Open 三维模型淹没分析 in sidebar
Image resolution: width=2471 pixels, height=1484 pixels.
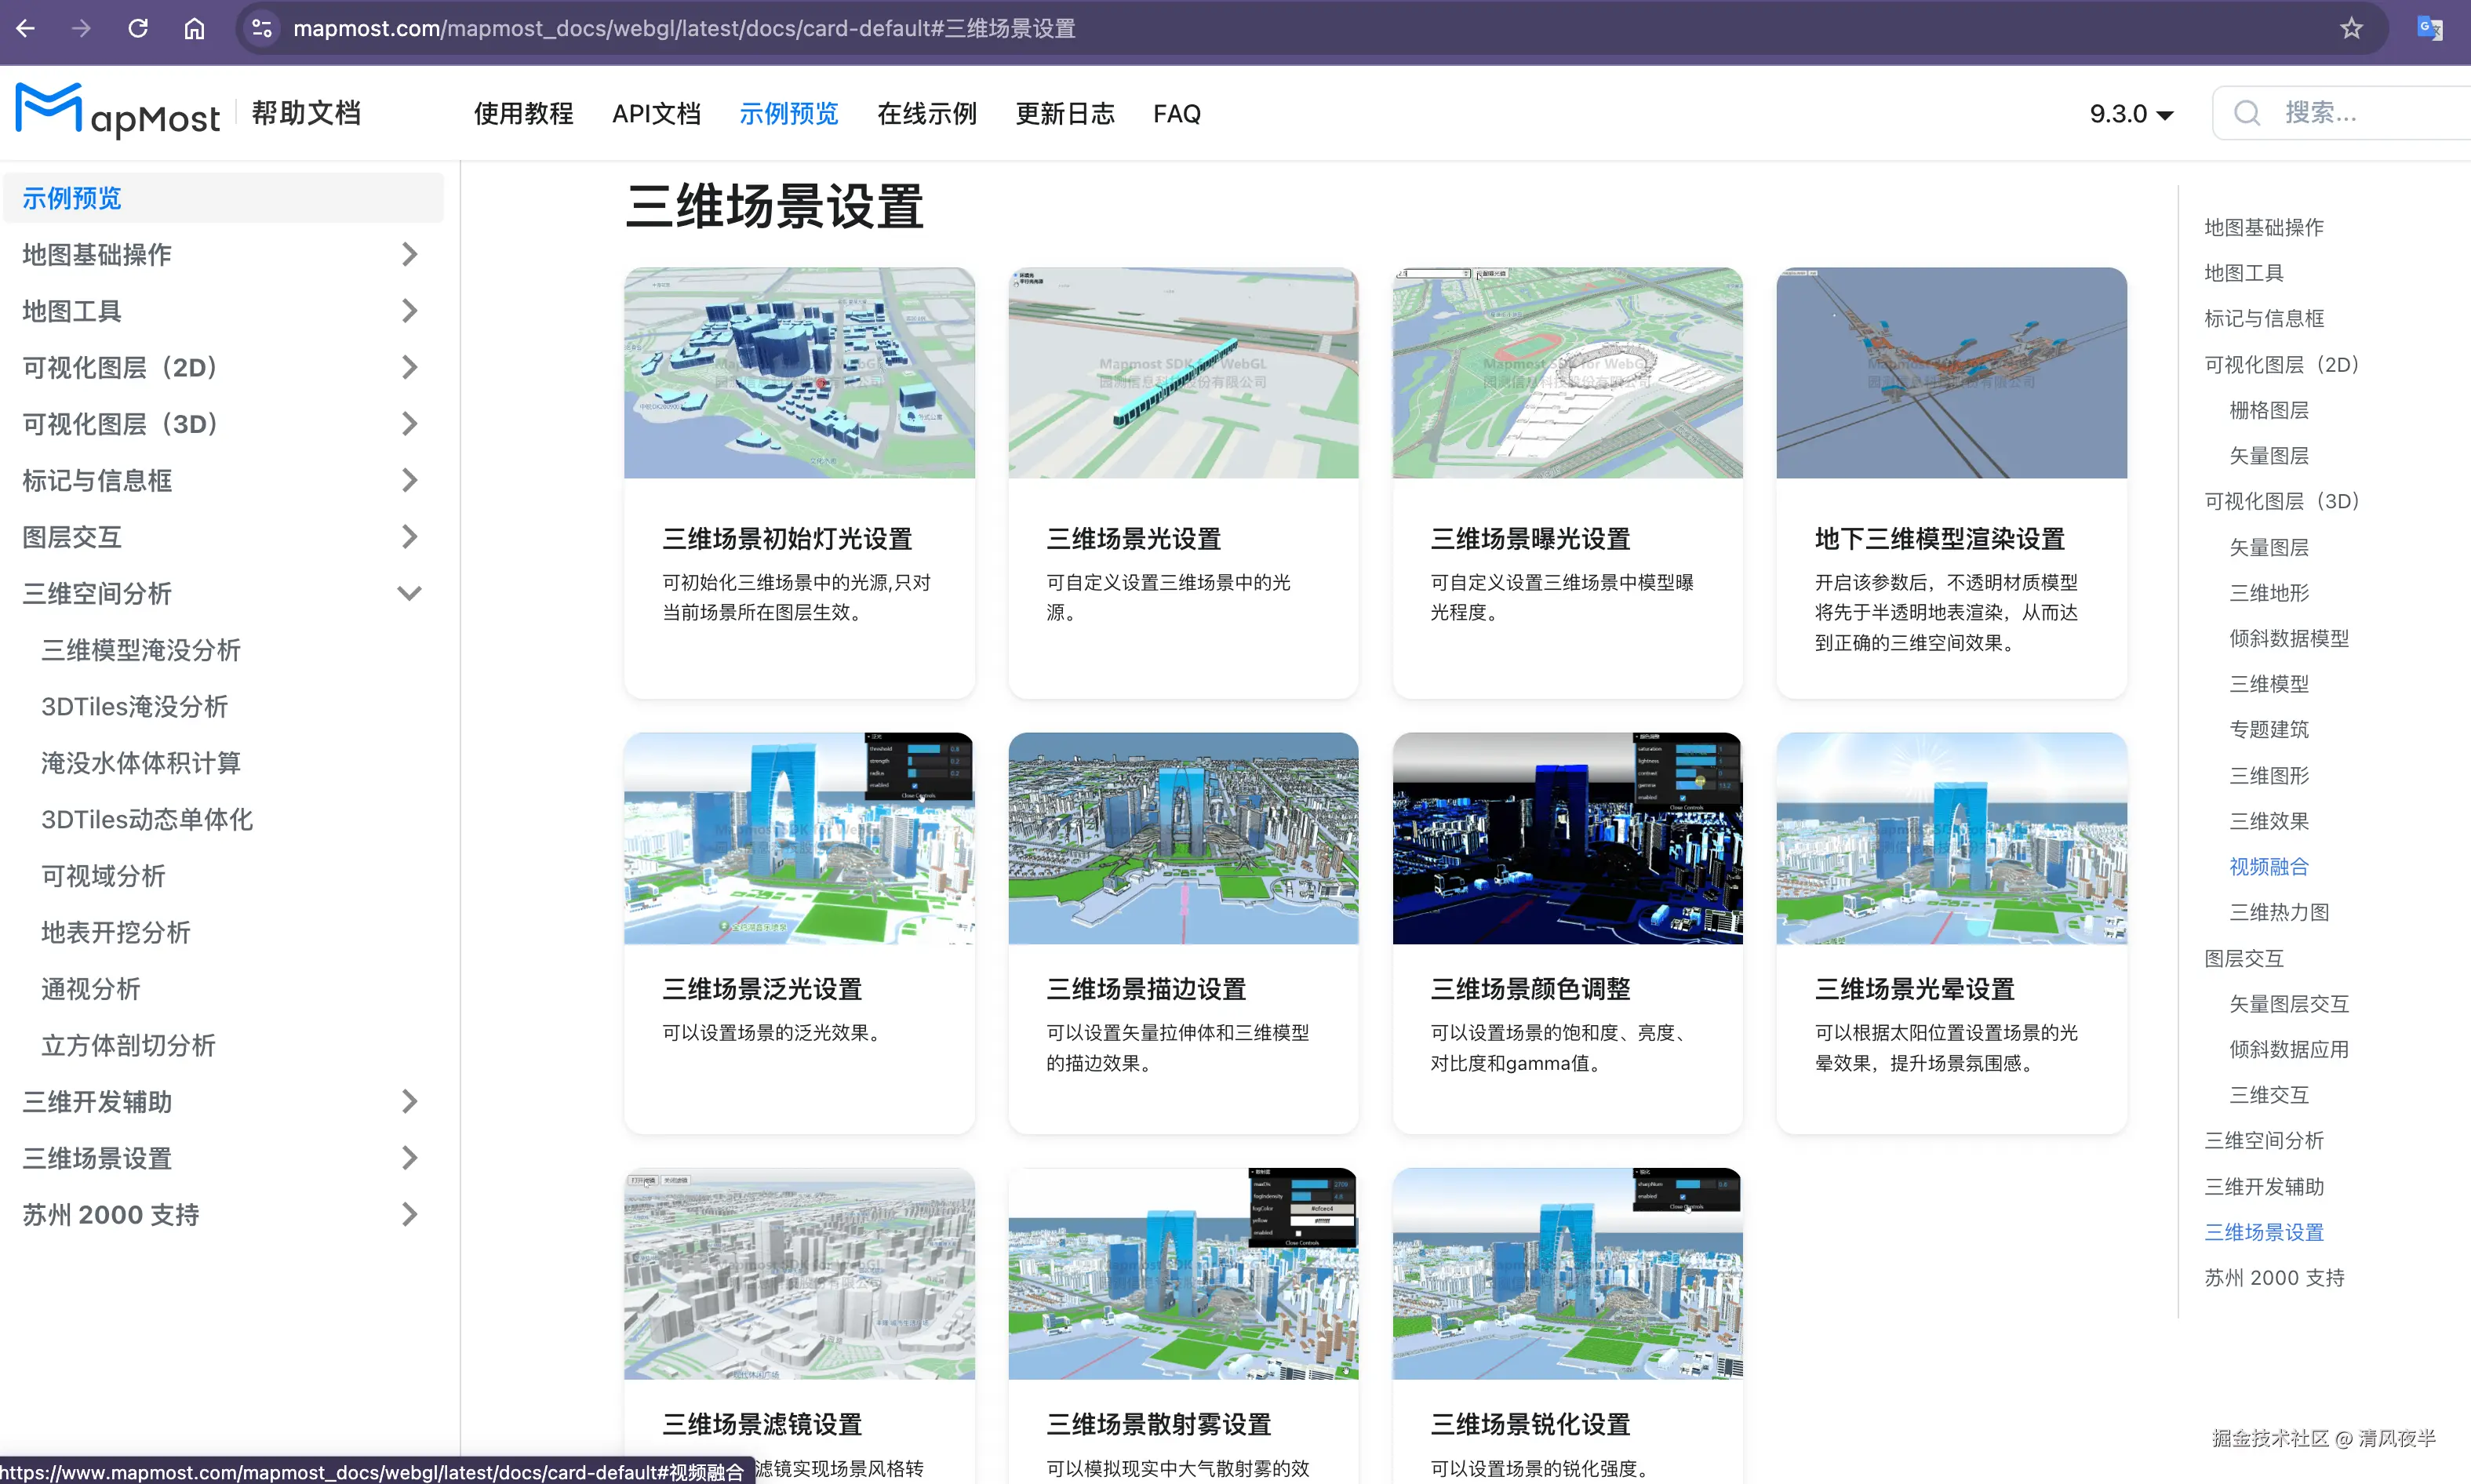tap(141, 650)
